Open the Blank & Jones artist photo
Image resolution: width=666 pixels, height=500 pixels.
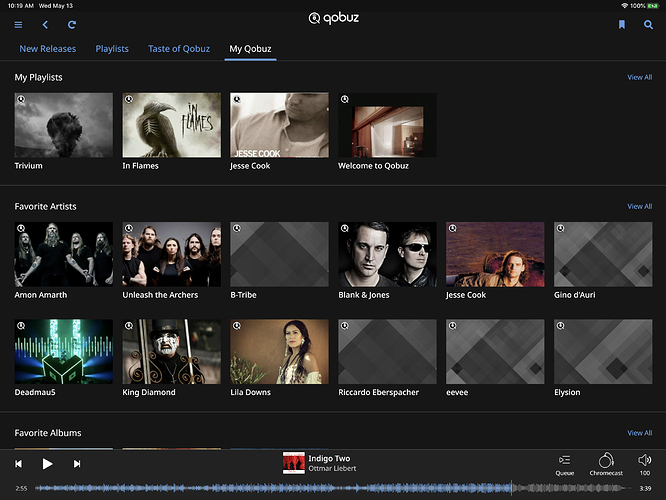point(387,254)
